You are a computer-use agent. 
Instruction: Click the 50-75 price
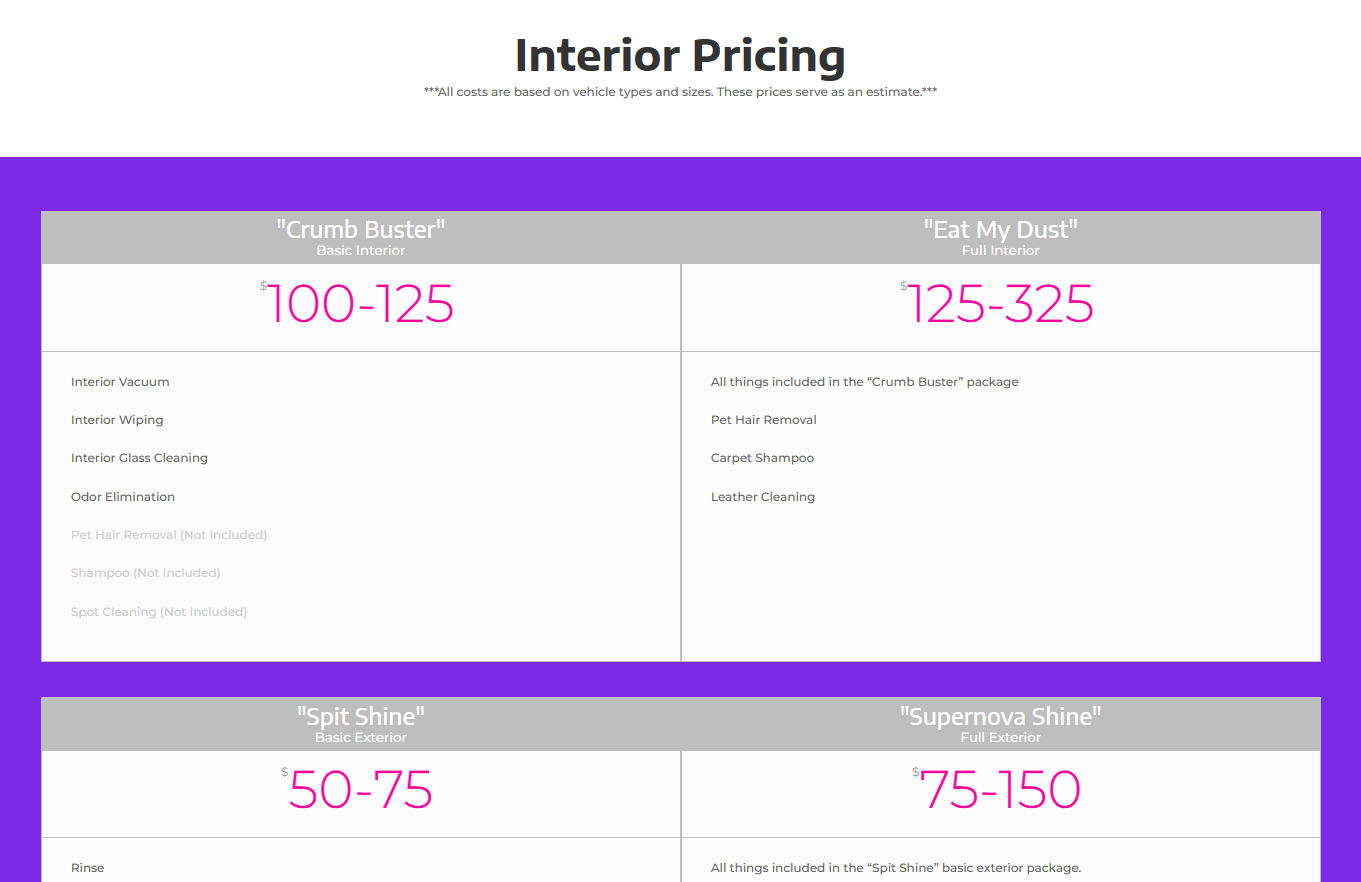[x=358, y=791]
